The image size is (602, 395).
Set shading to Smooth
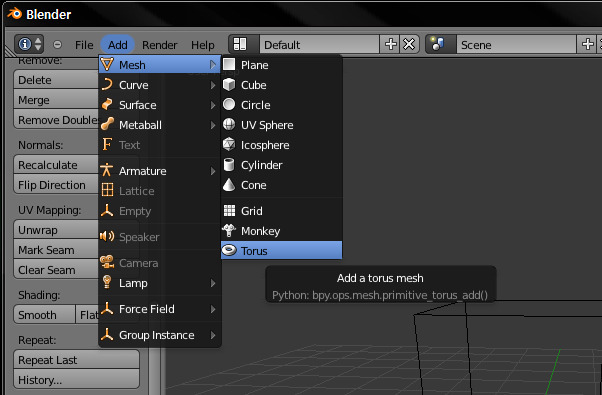45,315
